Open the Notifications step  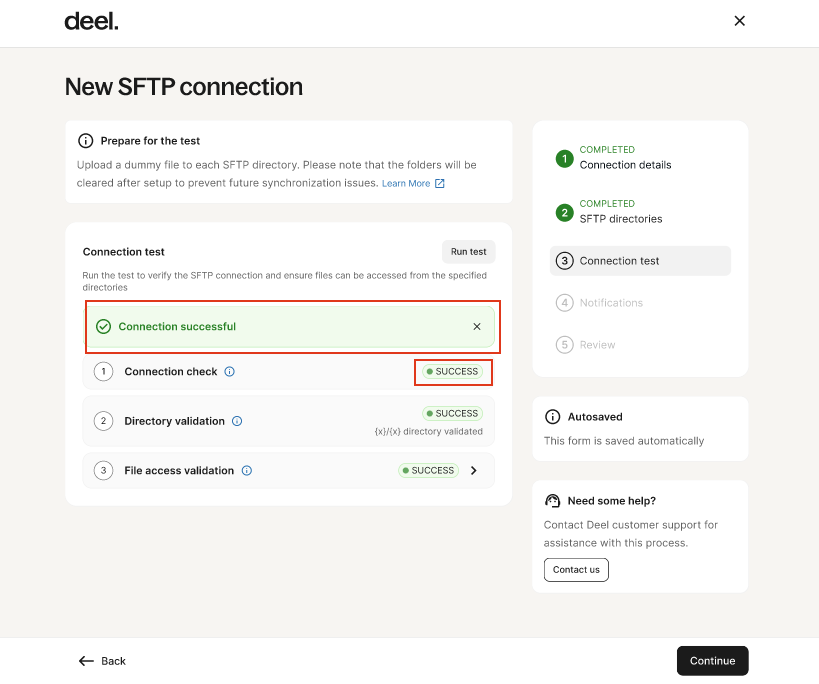coord(611,303)
